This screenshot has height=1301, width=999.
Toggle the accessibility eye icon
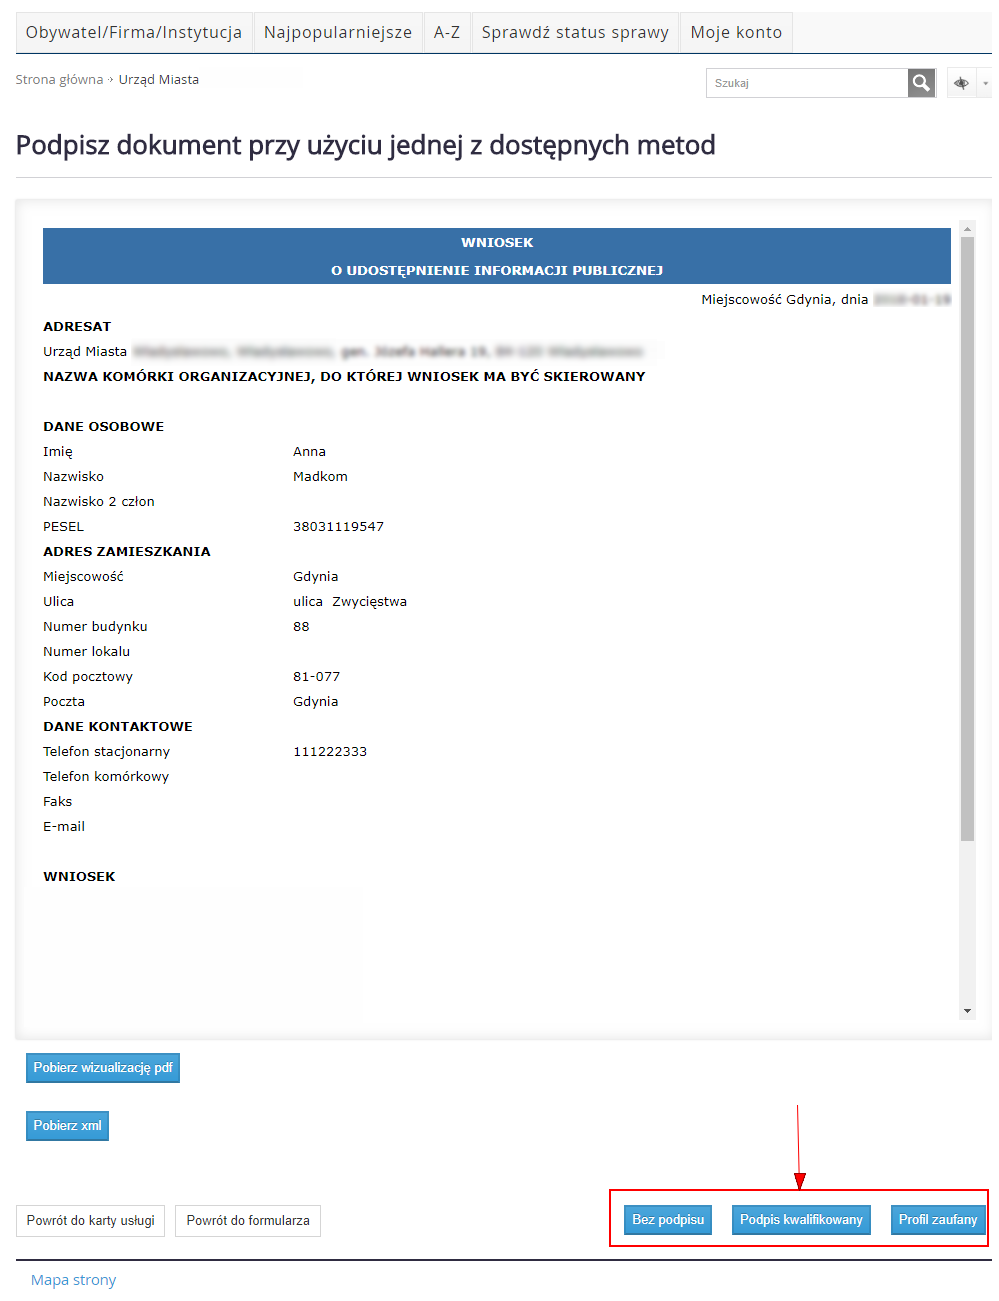tap(961, 83)
